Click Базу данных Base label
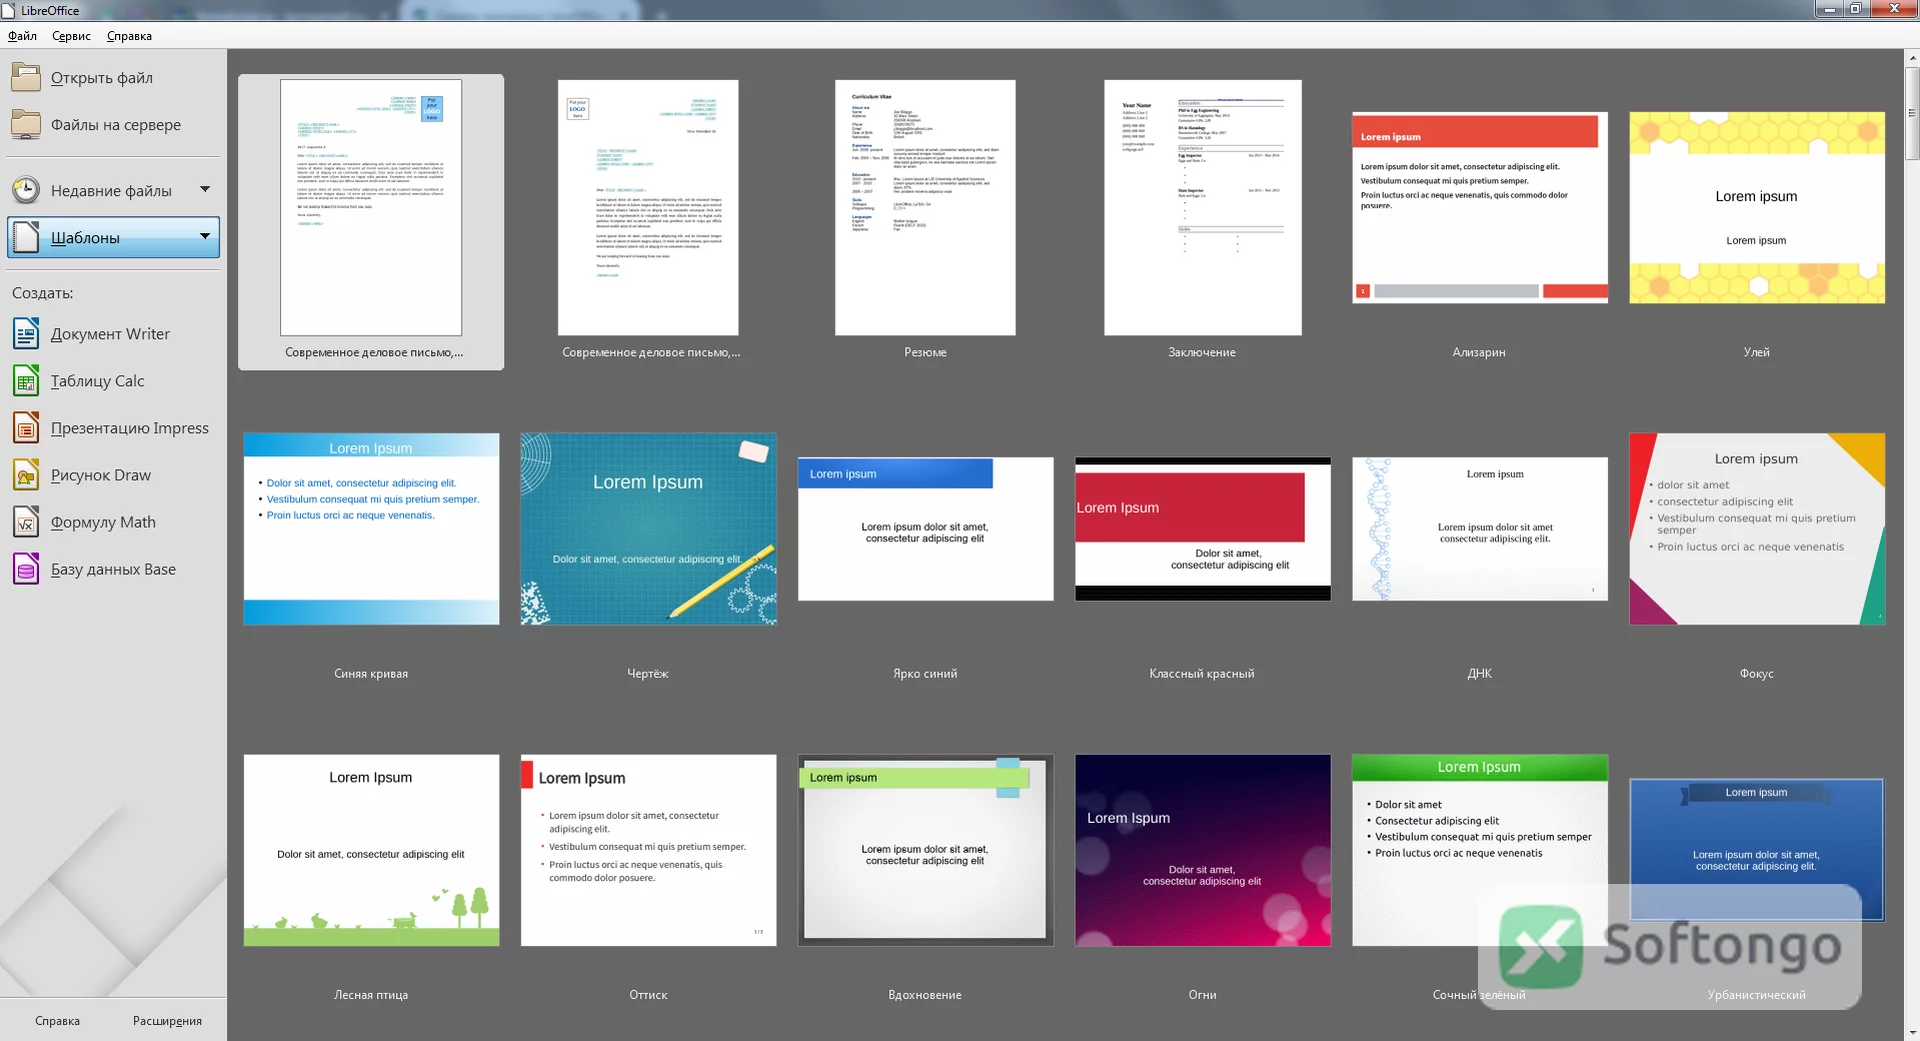The image size is (1920, 1041). point(113,569)
